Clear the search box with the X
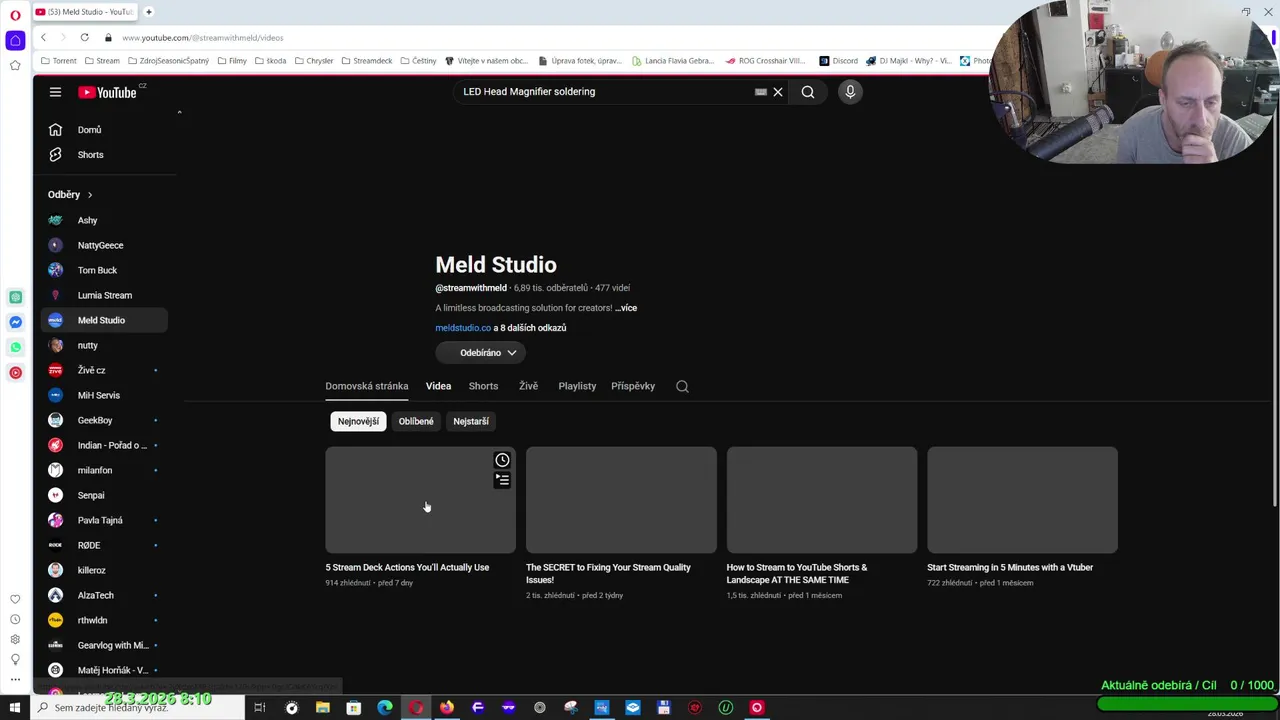The height and width of the screenshot is (720, 1280). 778,92
